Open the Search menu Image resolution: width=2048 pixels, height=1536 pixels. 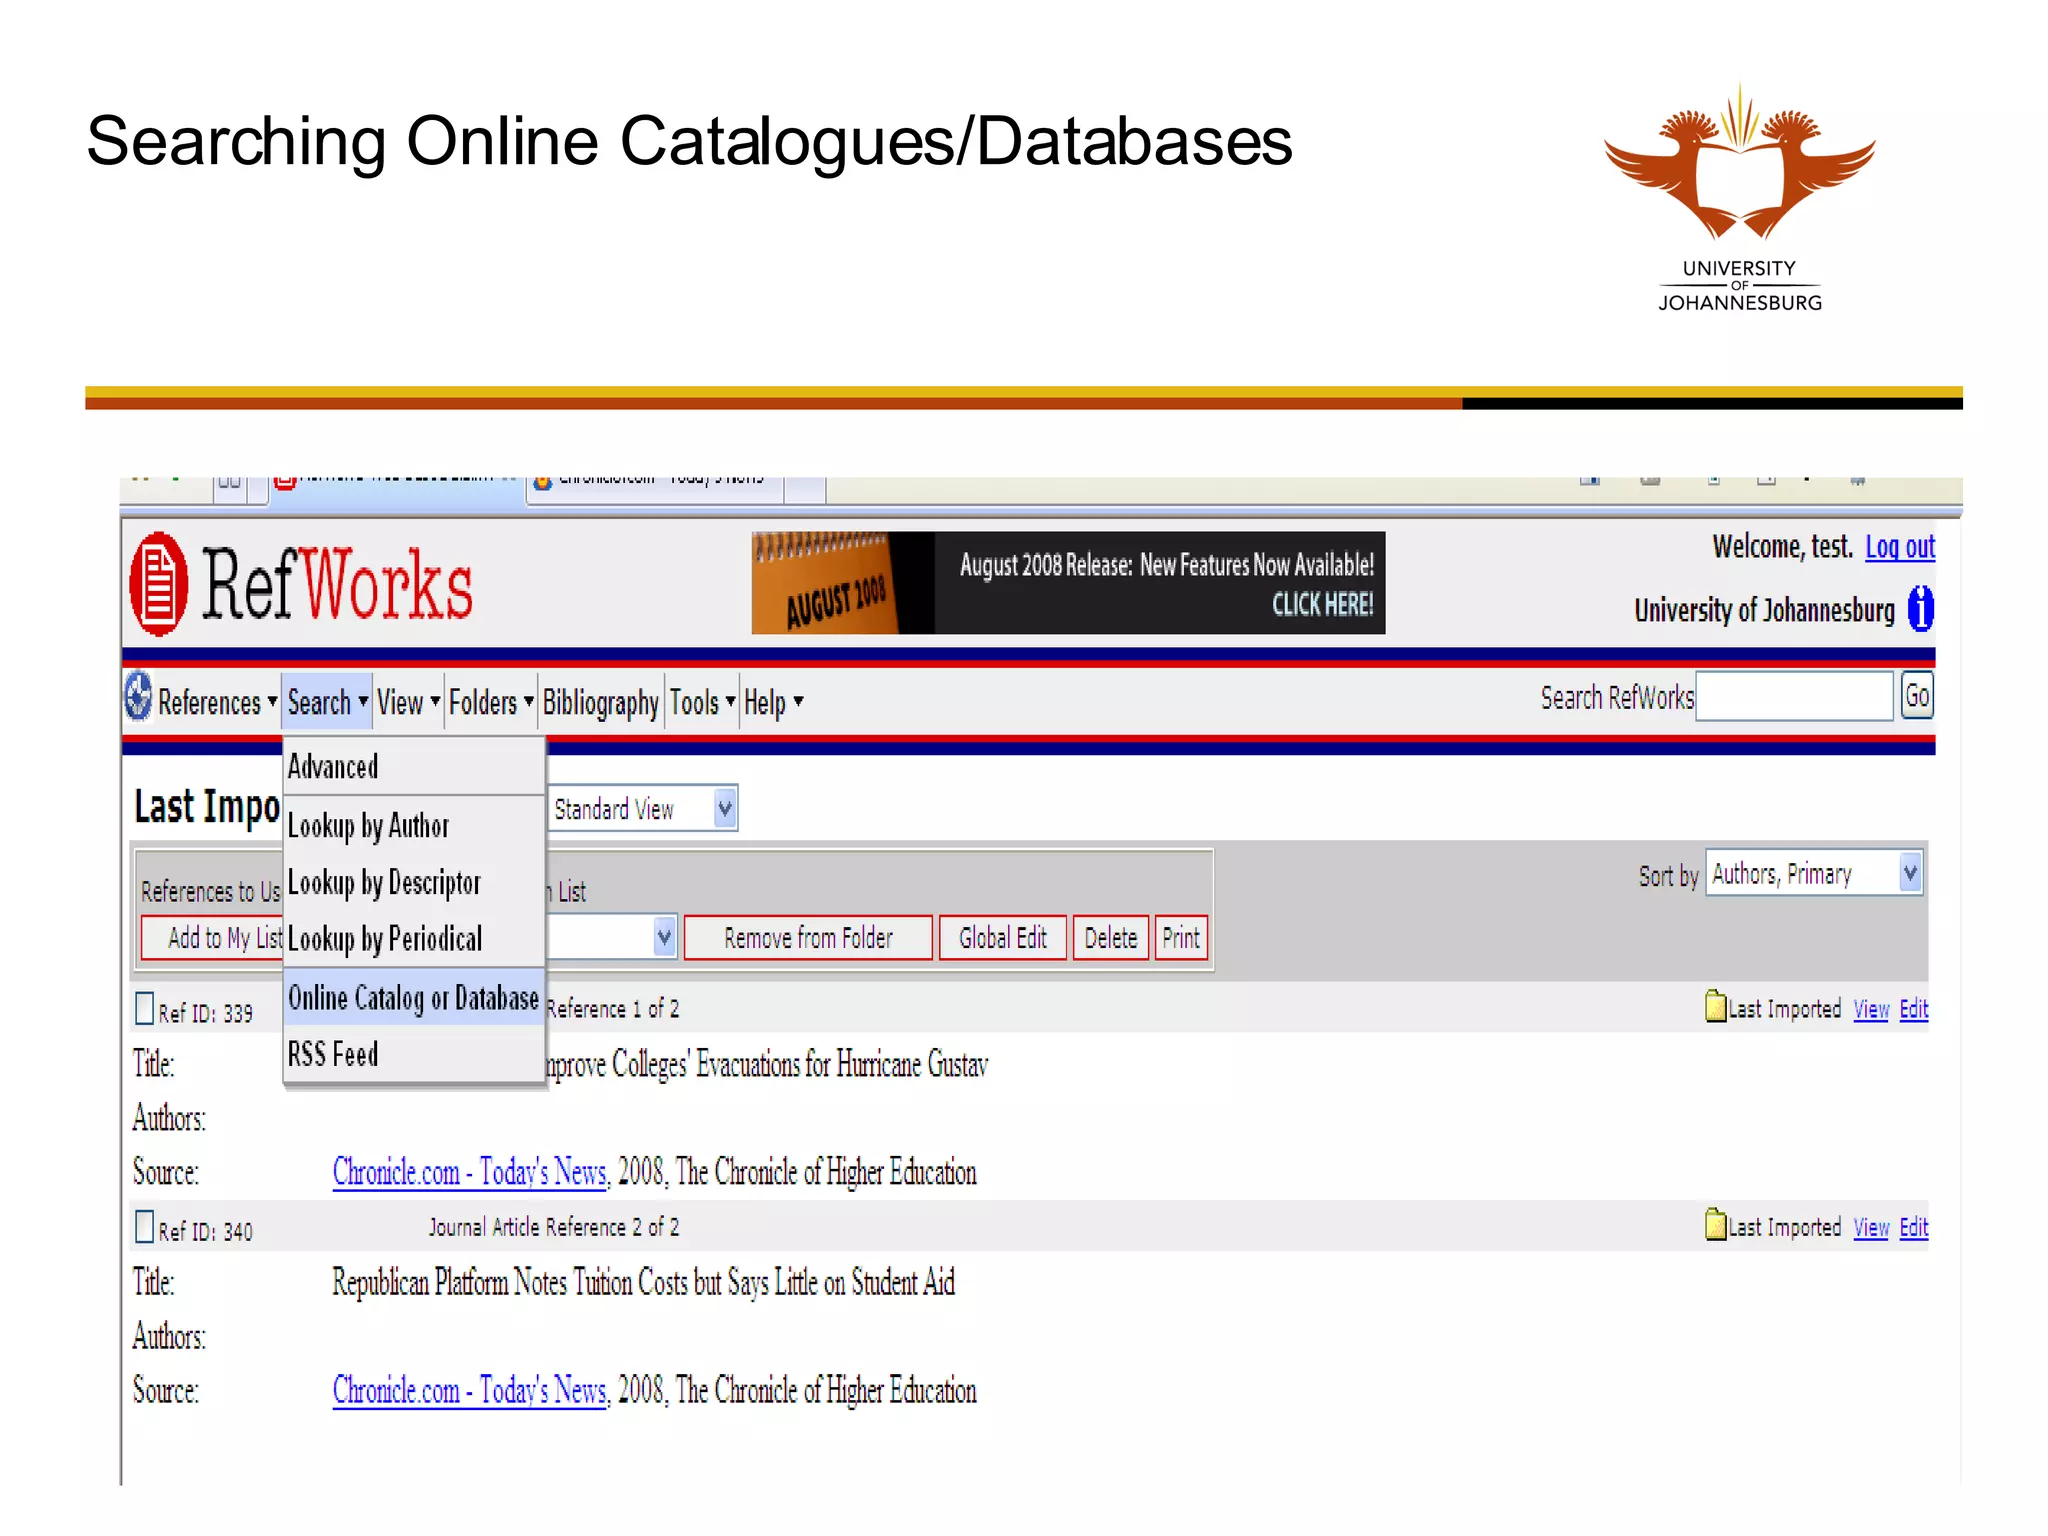point(327,702)
